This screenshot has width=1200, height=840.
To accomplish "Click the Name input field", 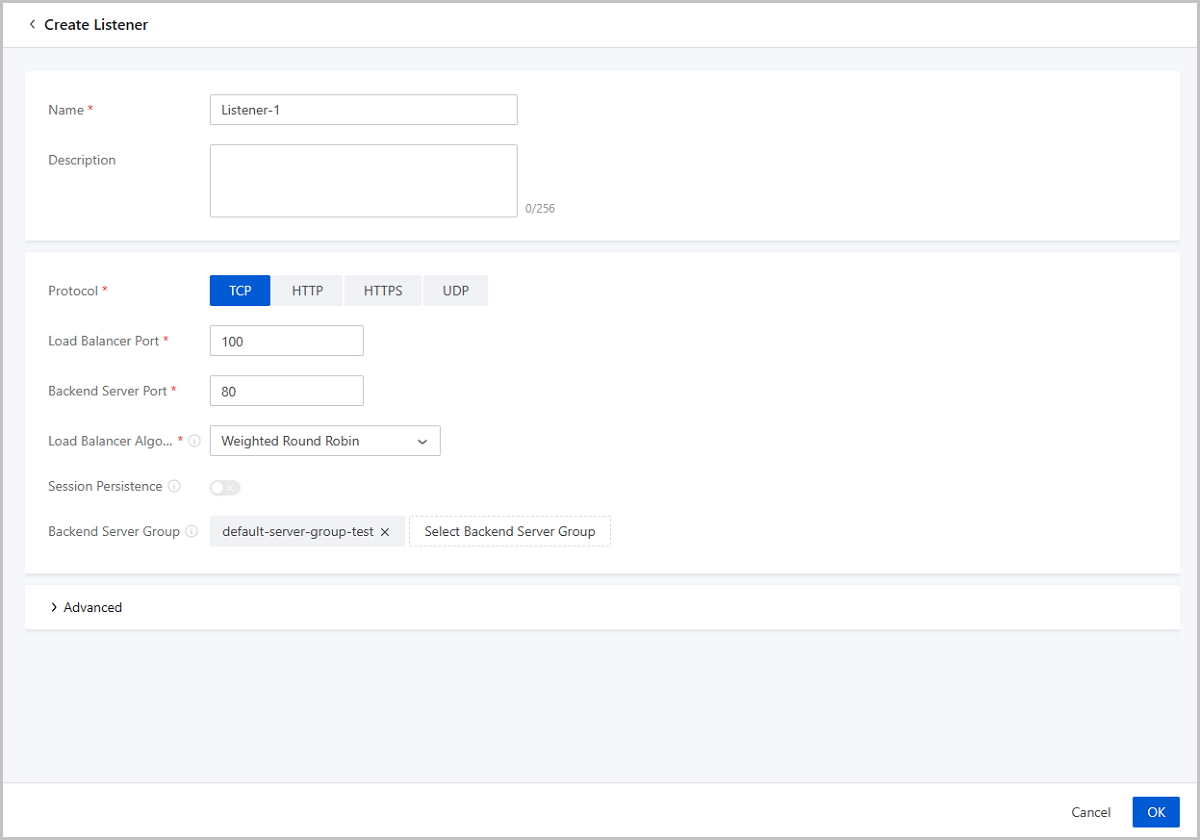I will click(363, 110).
